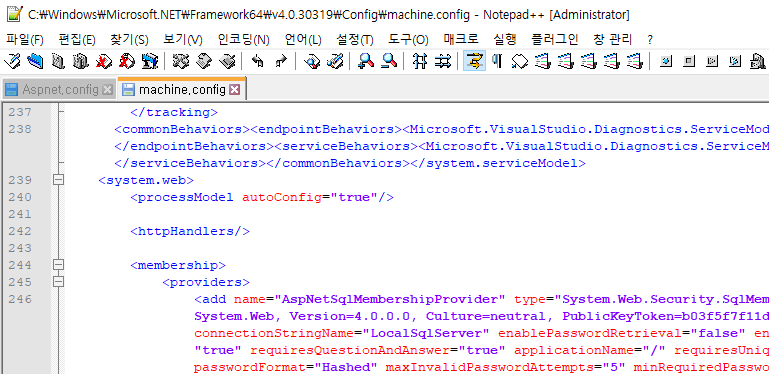
Task: Click the "LocalSqlServer" value
Action: 427,333
